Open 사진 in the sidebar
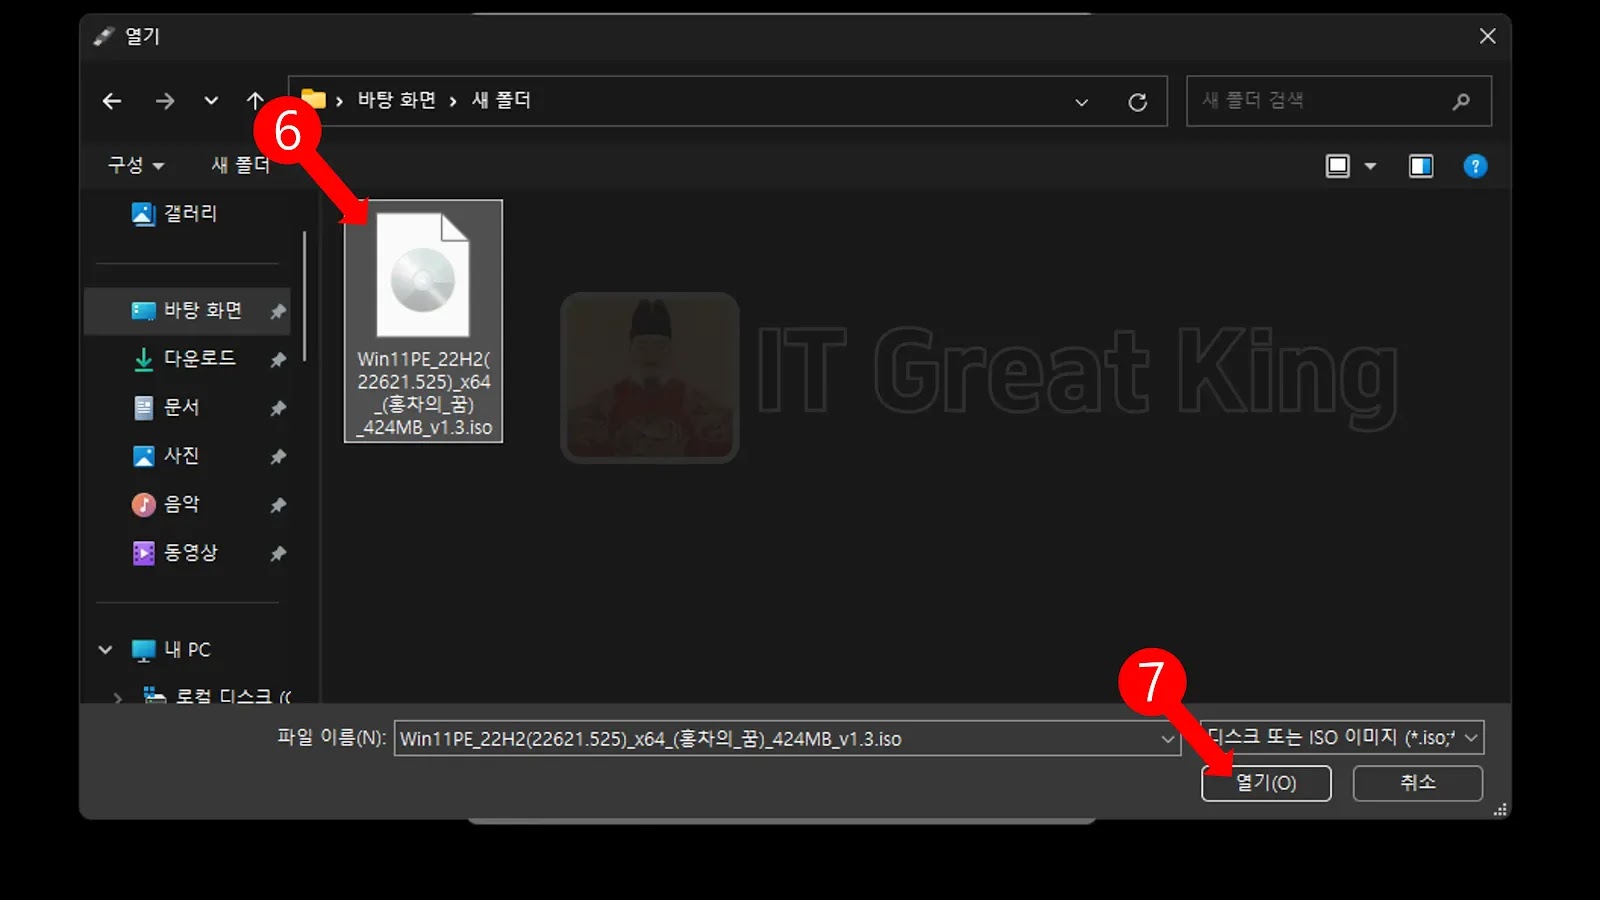1600x900 pixels. 167,456
